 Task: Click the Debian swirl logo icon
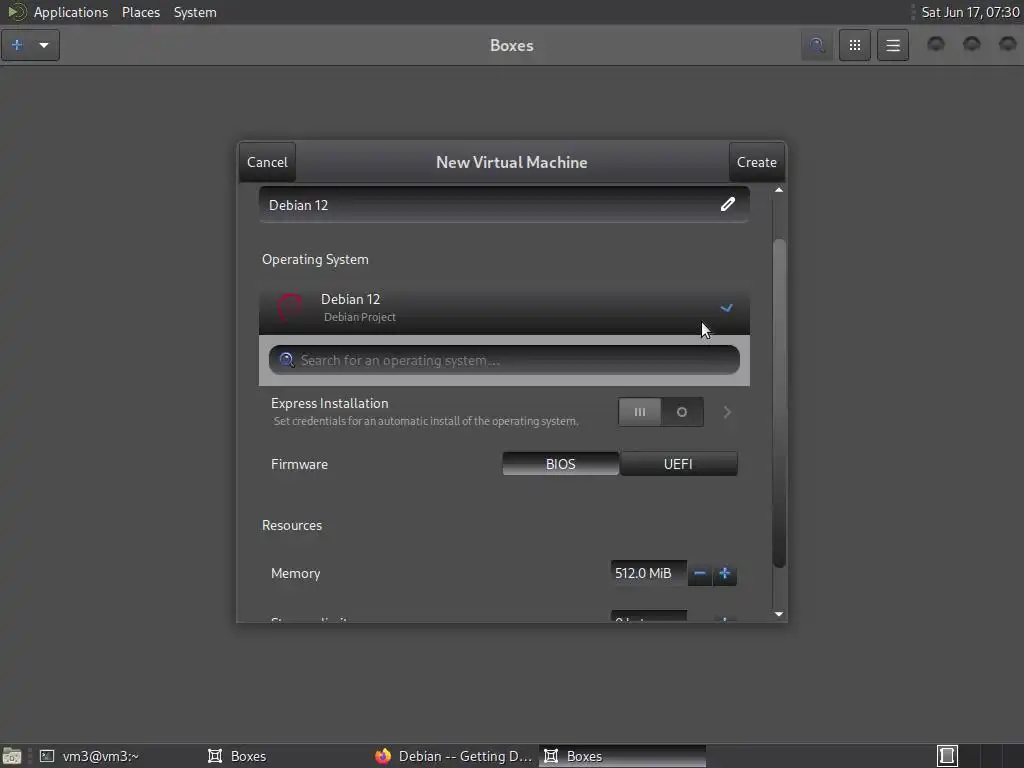click(291, 307)
